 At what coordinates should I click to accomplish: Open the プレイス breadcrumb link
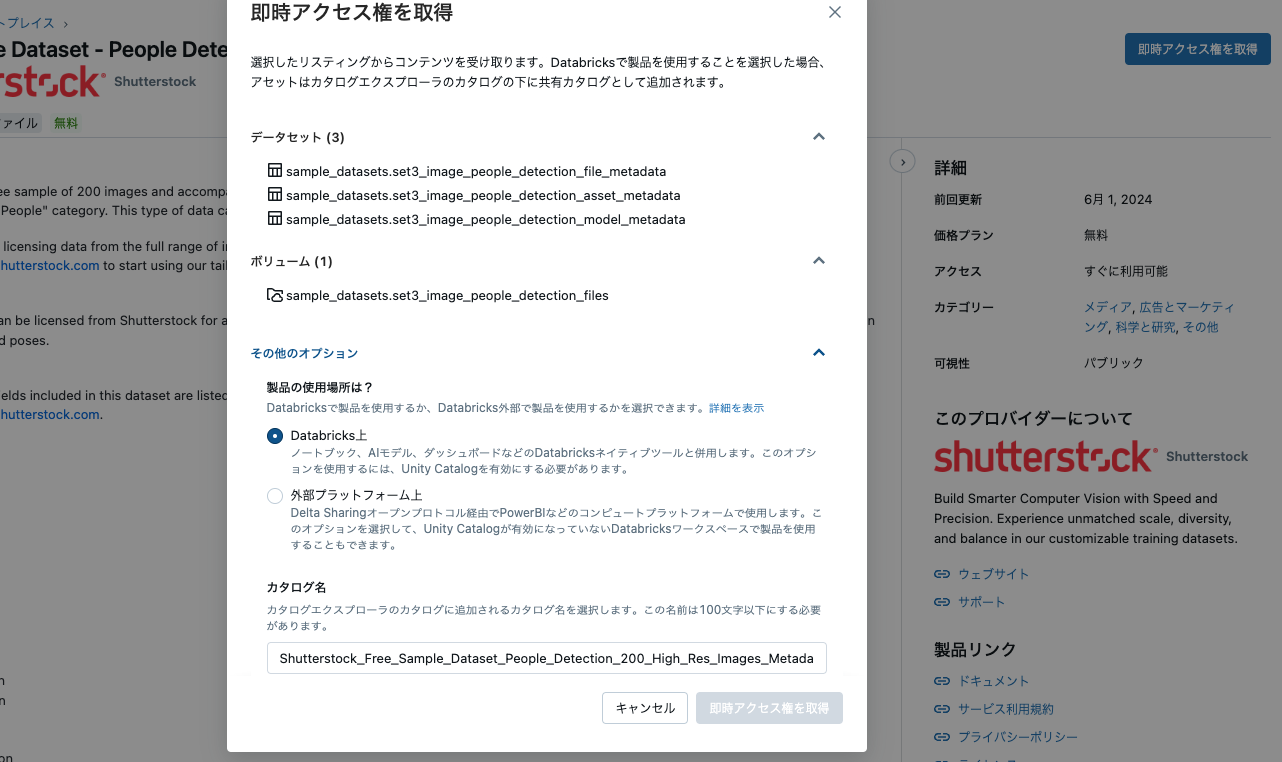click(25, 22)
